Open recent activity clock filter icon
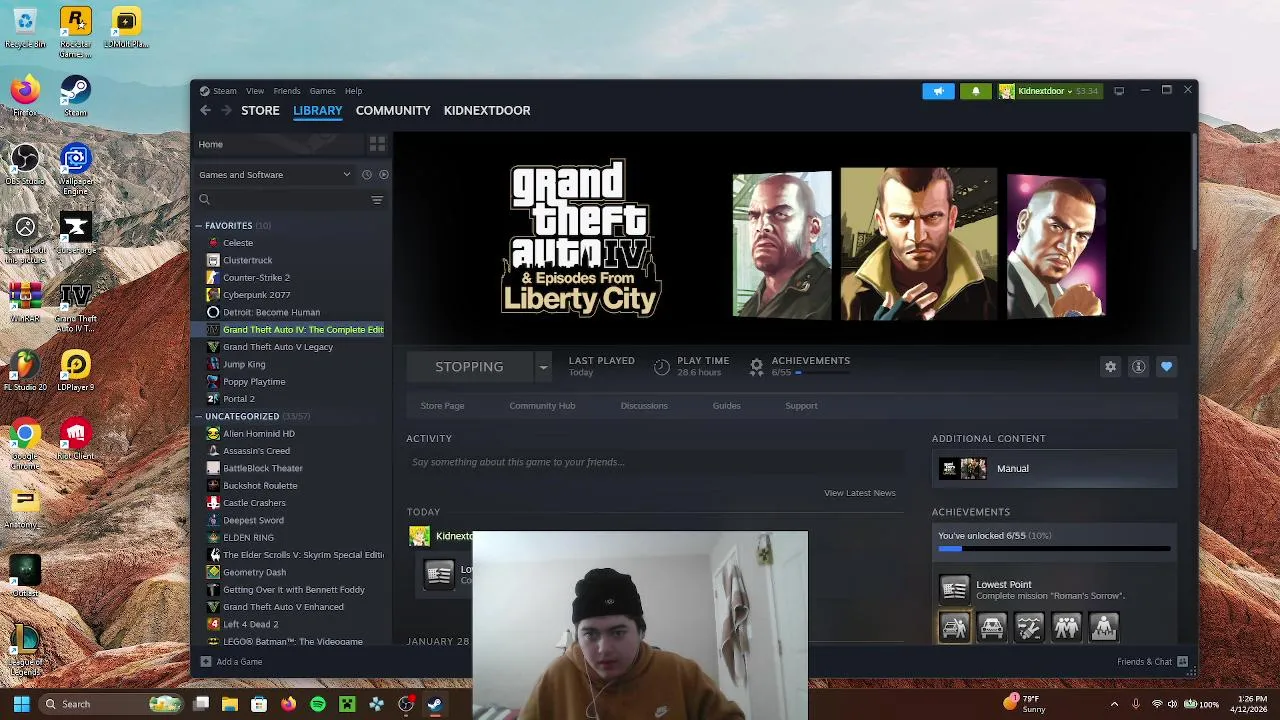This screenshot has width=1280, height=720. [367, 175]
